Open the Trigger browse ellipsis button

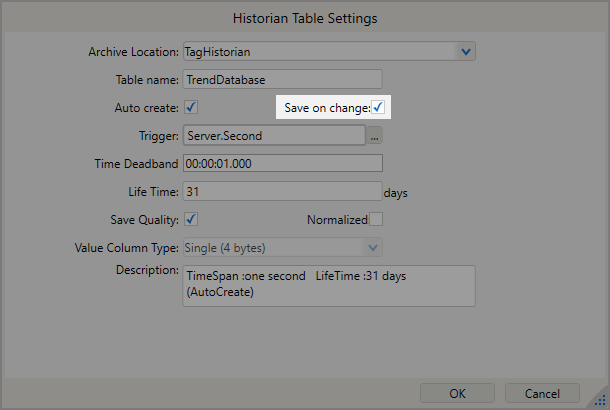(375, 135)
